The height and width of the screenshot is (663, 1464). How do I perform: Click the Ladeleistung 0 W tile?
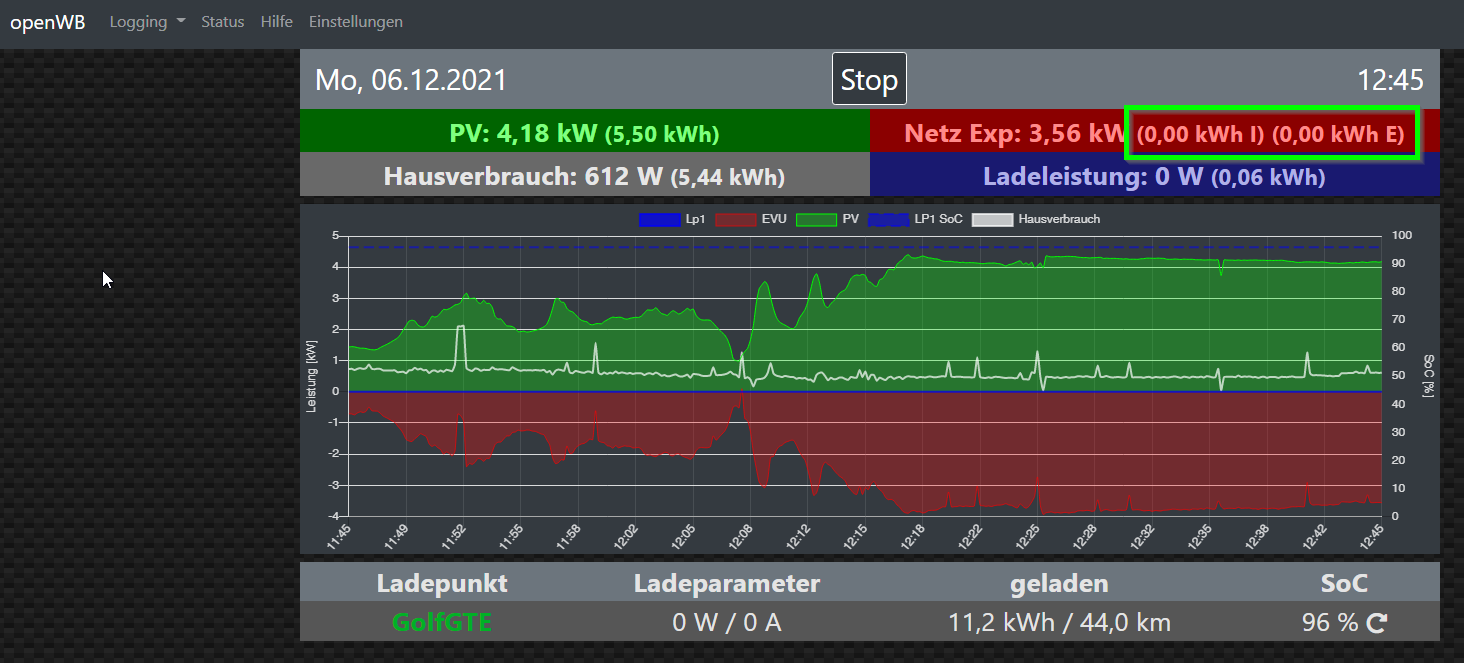[1153, 177]
